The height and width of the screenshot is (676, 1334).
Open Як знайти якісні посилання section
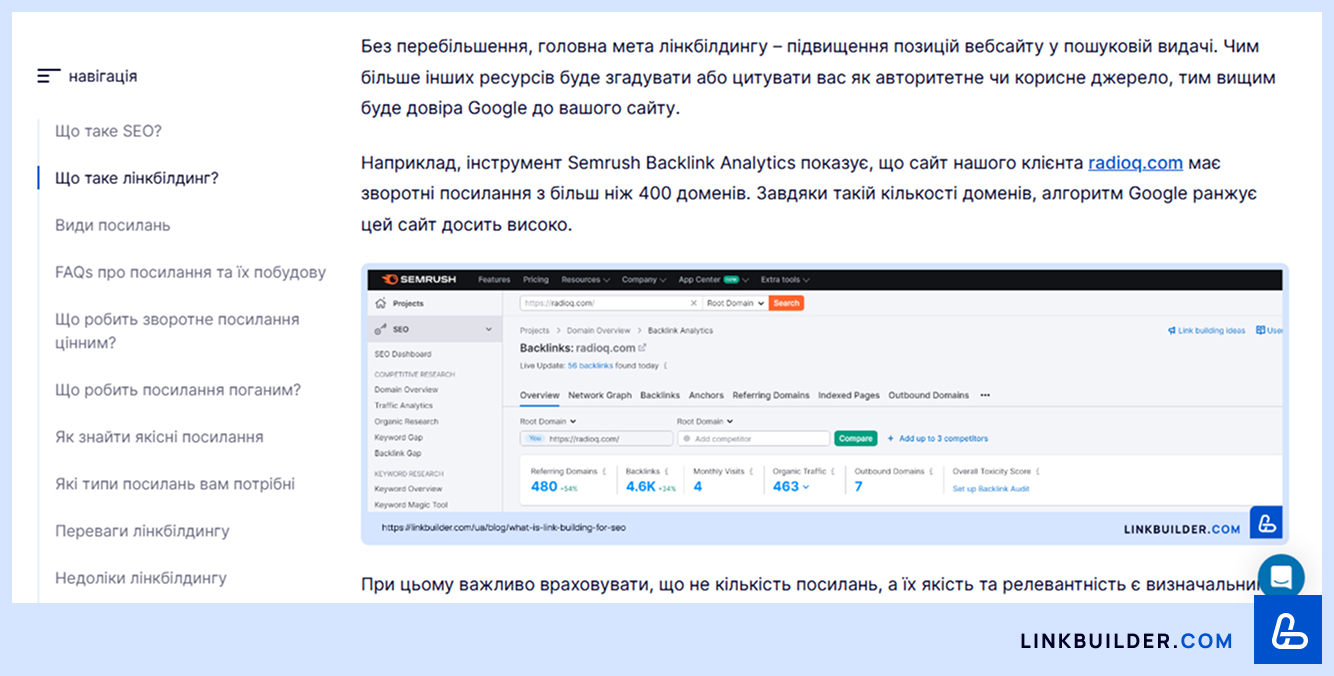point(159,437)
